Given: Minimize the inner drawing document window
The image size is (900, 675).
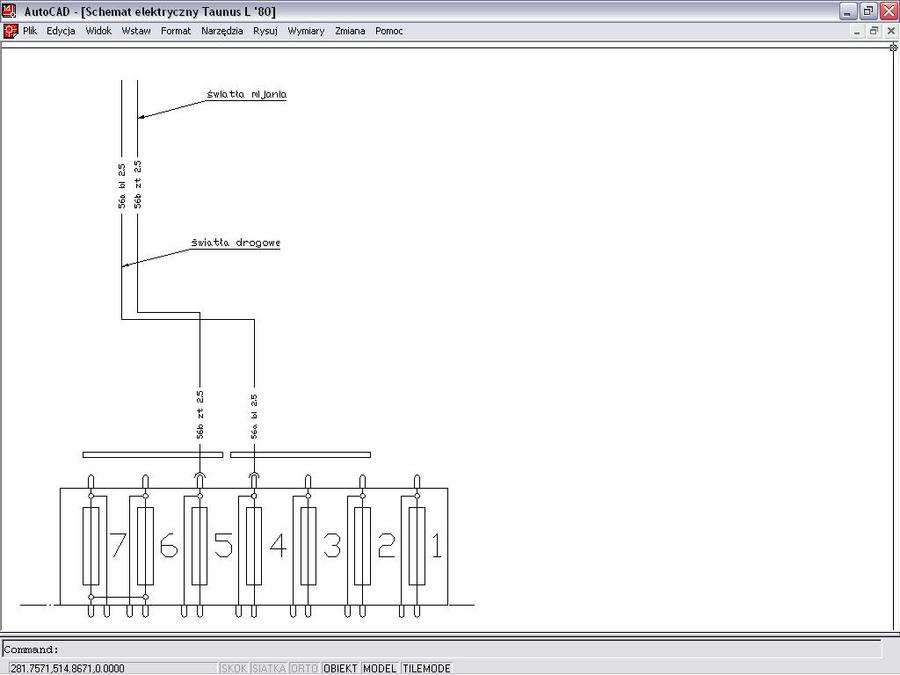Looking at the screenshot, I should (858, 31).
